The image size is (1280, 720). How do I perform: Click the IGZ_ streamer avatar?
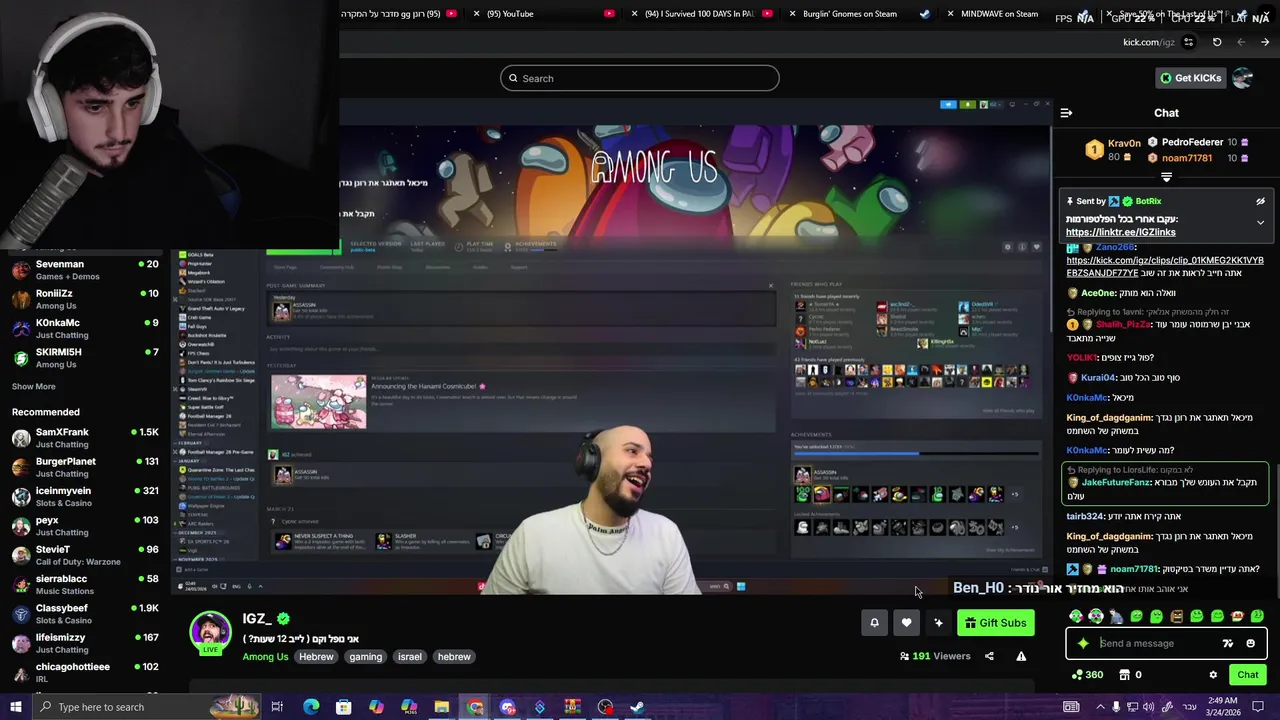coord(210,632)
